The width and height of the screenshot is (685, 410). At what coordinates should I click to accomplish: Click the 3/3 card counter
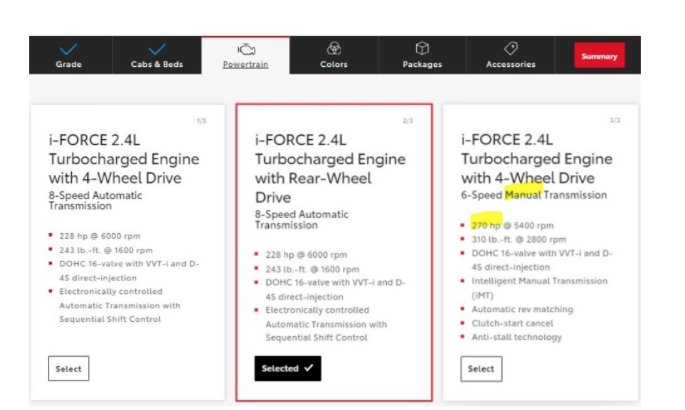pos(615,120)
